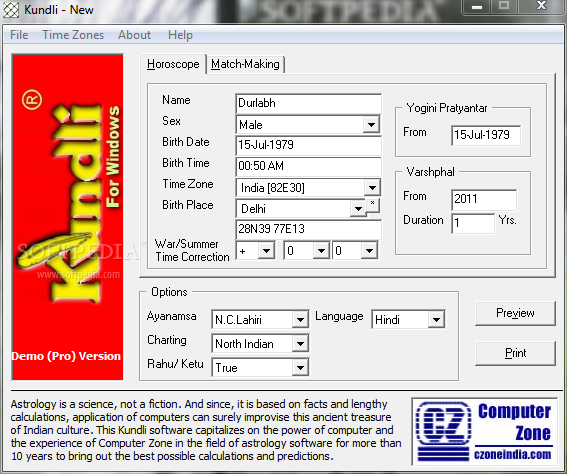Click the Yogini Pratyantar From date field
567x474 pixels.
pyautogui.click(x=486, y=135)
